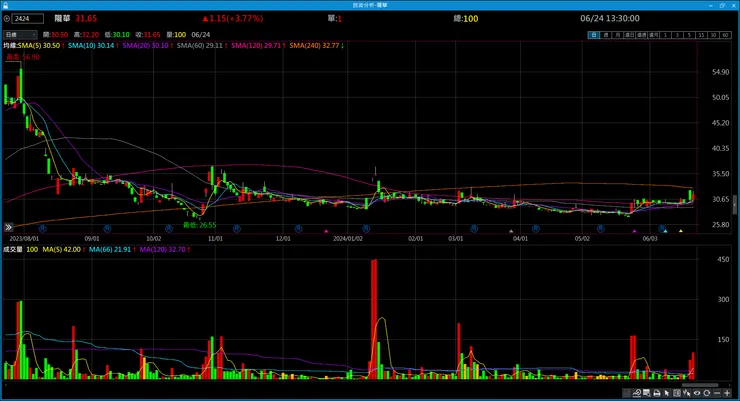This screenshot has width=740, height=401.
Task: Click the SMA(10) 30.14 indicator label
Action: tap(92, 45)
